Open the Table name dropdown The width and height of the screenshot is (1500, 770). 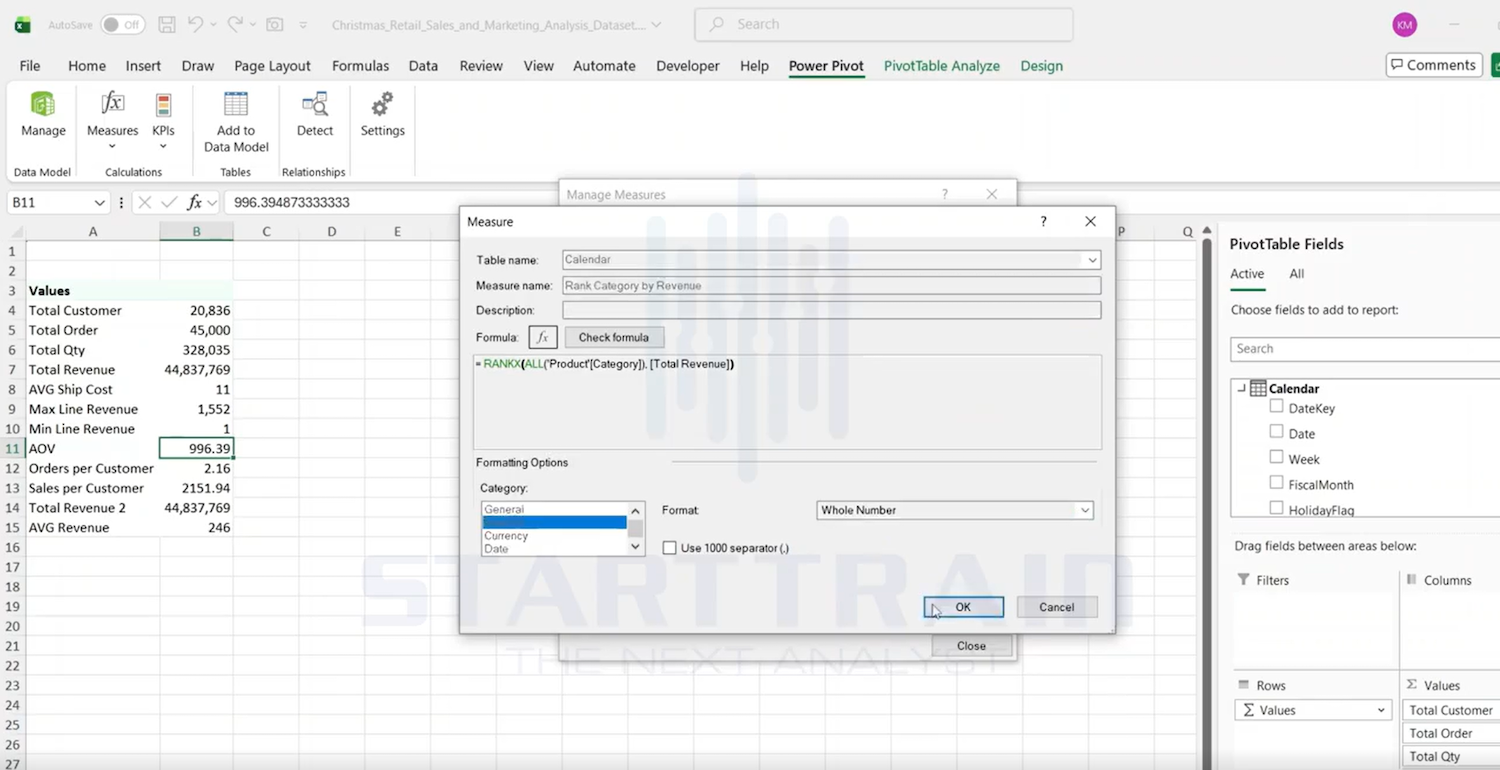pyautogui.click(x=1091, y=260)
